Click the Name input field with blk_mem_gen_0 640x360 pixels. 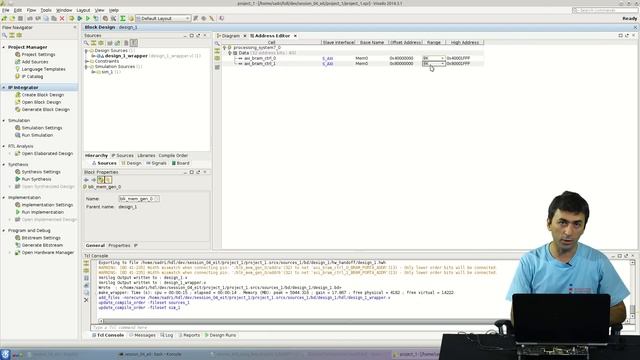coord(139,199)
